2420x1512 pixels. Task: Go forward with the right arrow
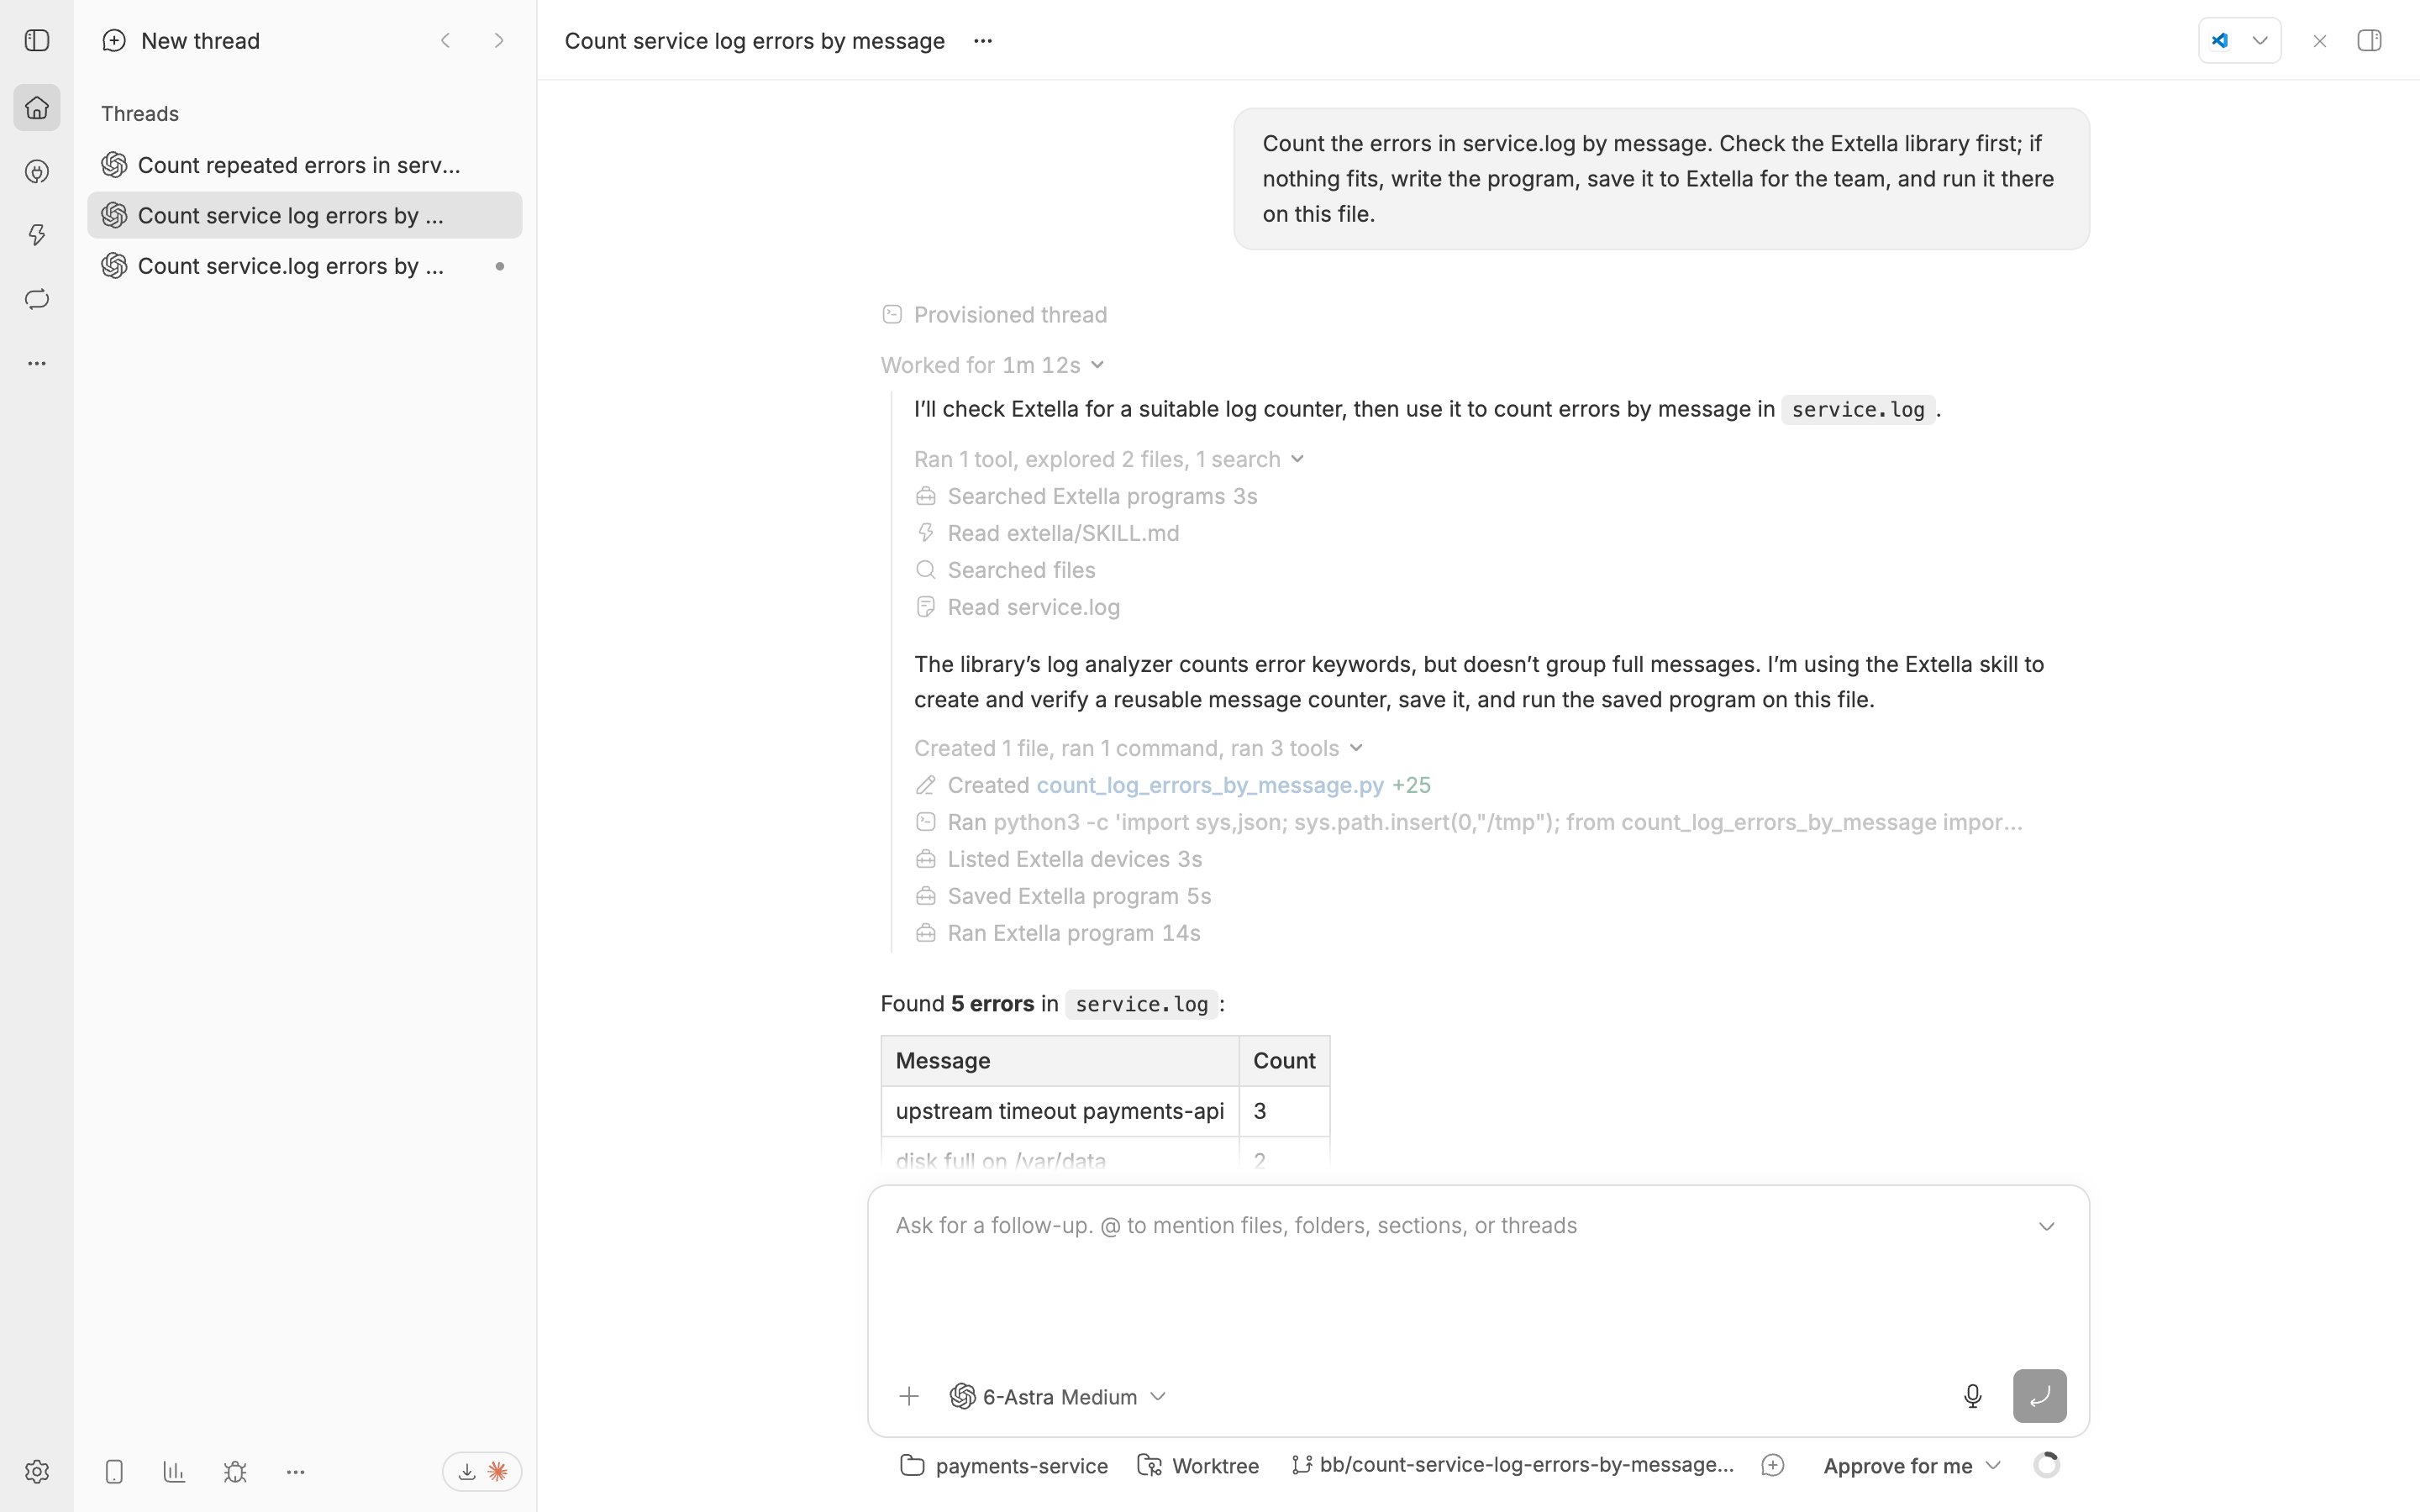click(499, 41)
